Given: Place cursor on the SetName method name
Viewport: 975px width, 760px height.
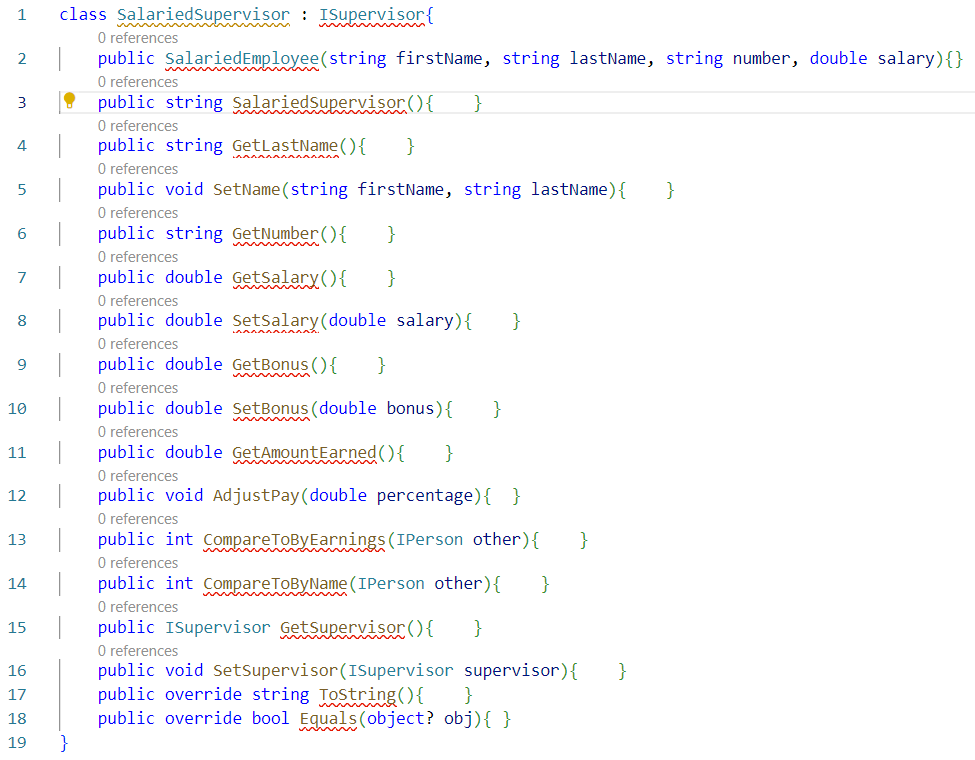Looking at the screenshot, I should [247, 190].
